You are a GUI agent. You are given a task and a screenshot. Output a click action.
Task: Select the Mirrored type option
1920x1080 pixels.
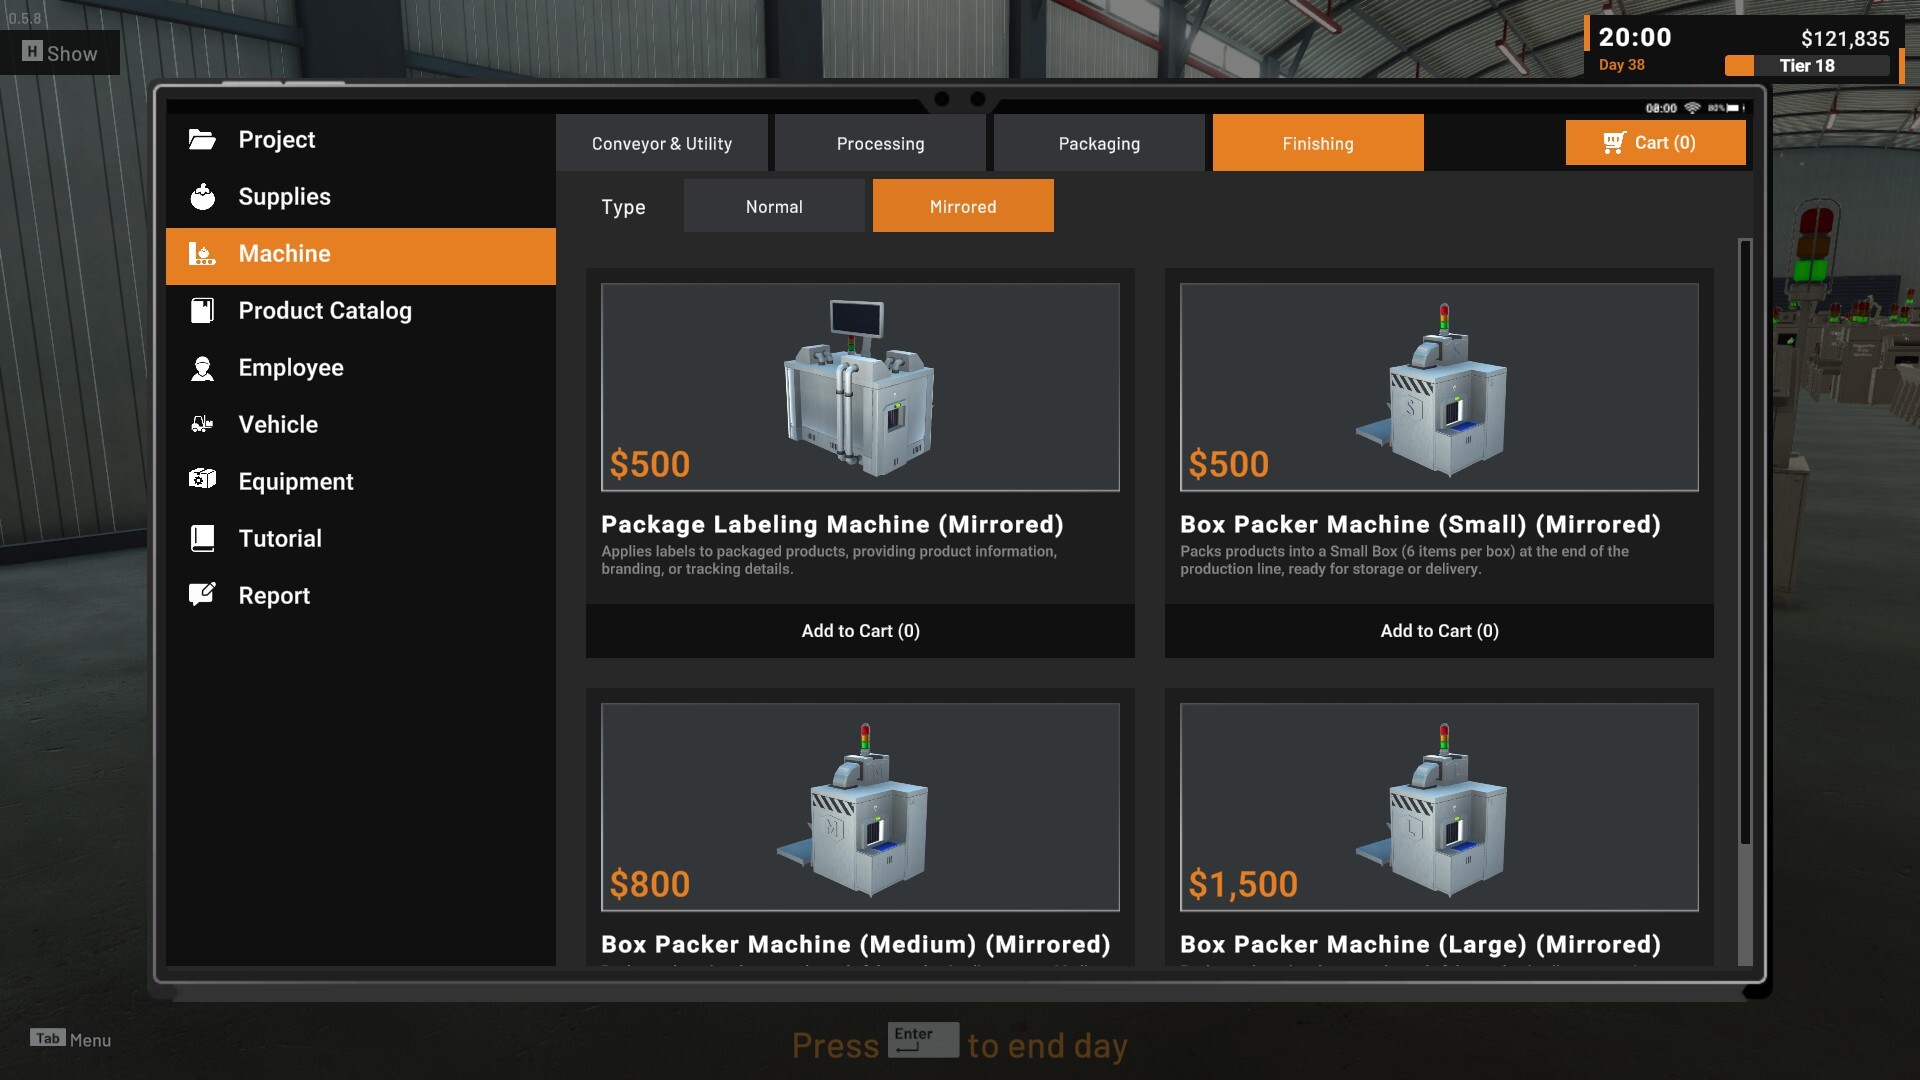tap(962, 206)
